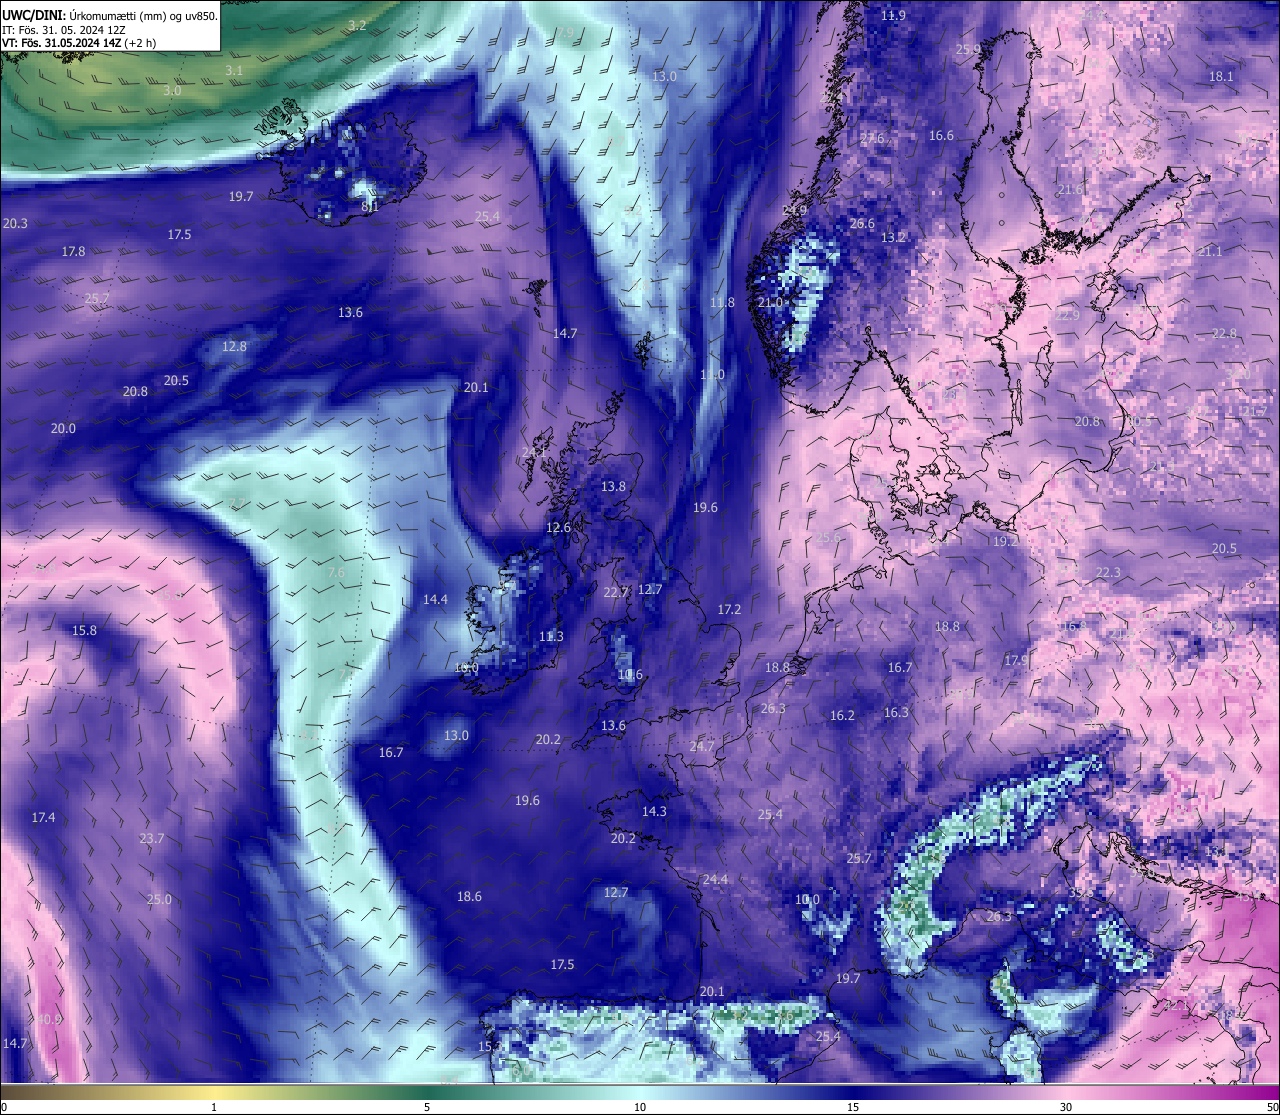Click the 24.4 value label
The image size is (1280, 1115).
(715, 880)
